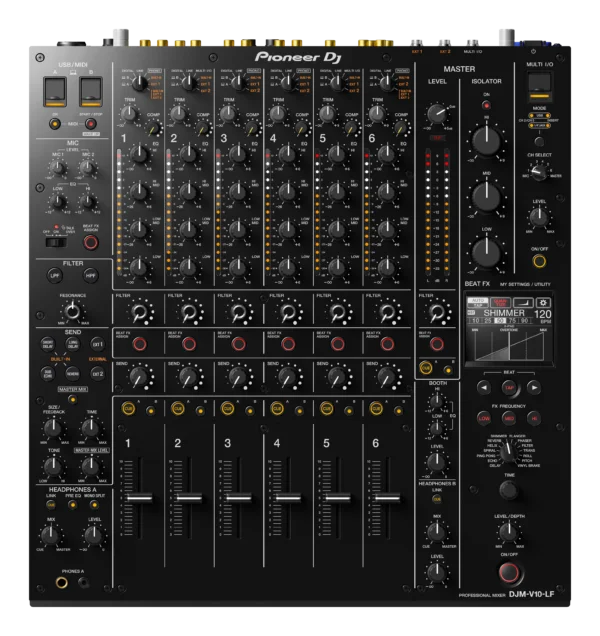
Task: Select FX Frequency MID button
Action: 509,418
